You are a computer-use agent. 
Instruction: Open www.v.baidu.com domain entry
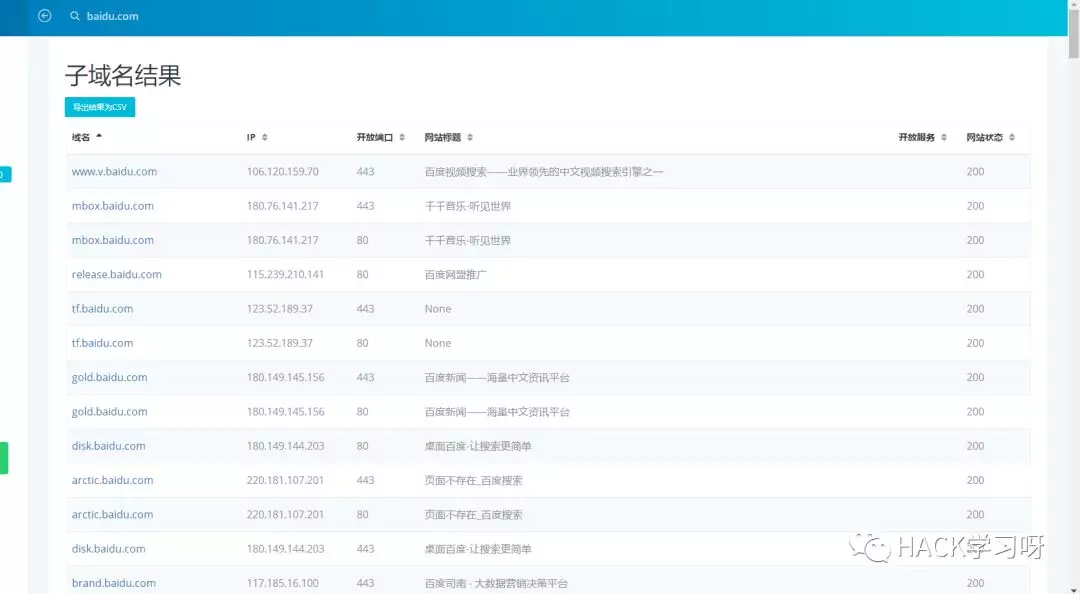click(x=114, y=172)
